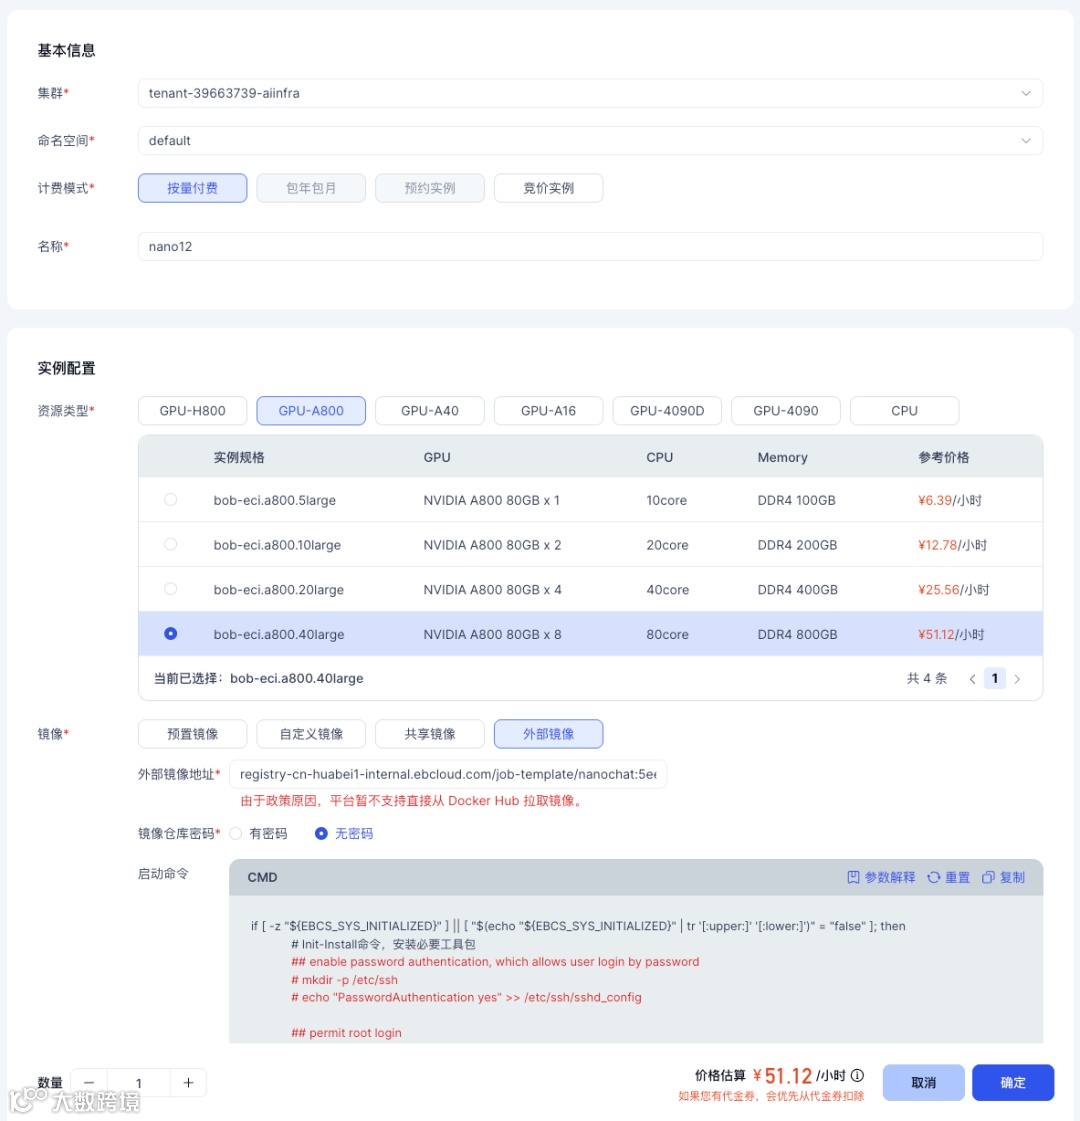Click ¥25.56/小时 price cell
The height and width of the screenshot is (1121, 1080).
953,590
